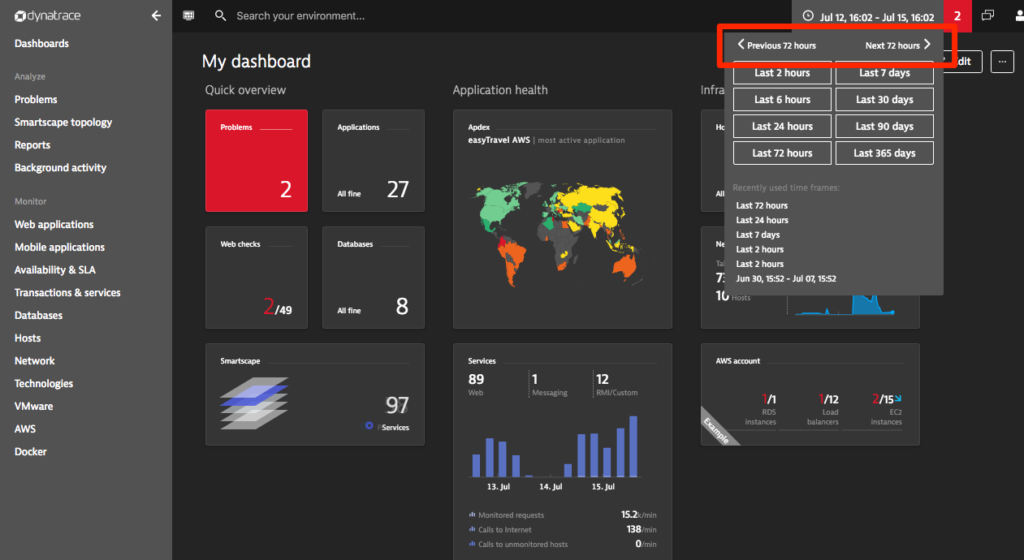Open Dashboards in sidebar

[x=42, y=43]
